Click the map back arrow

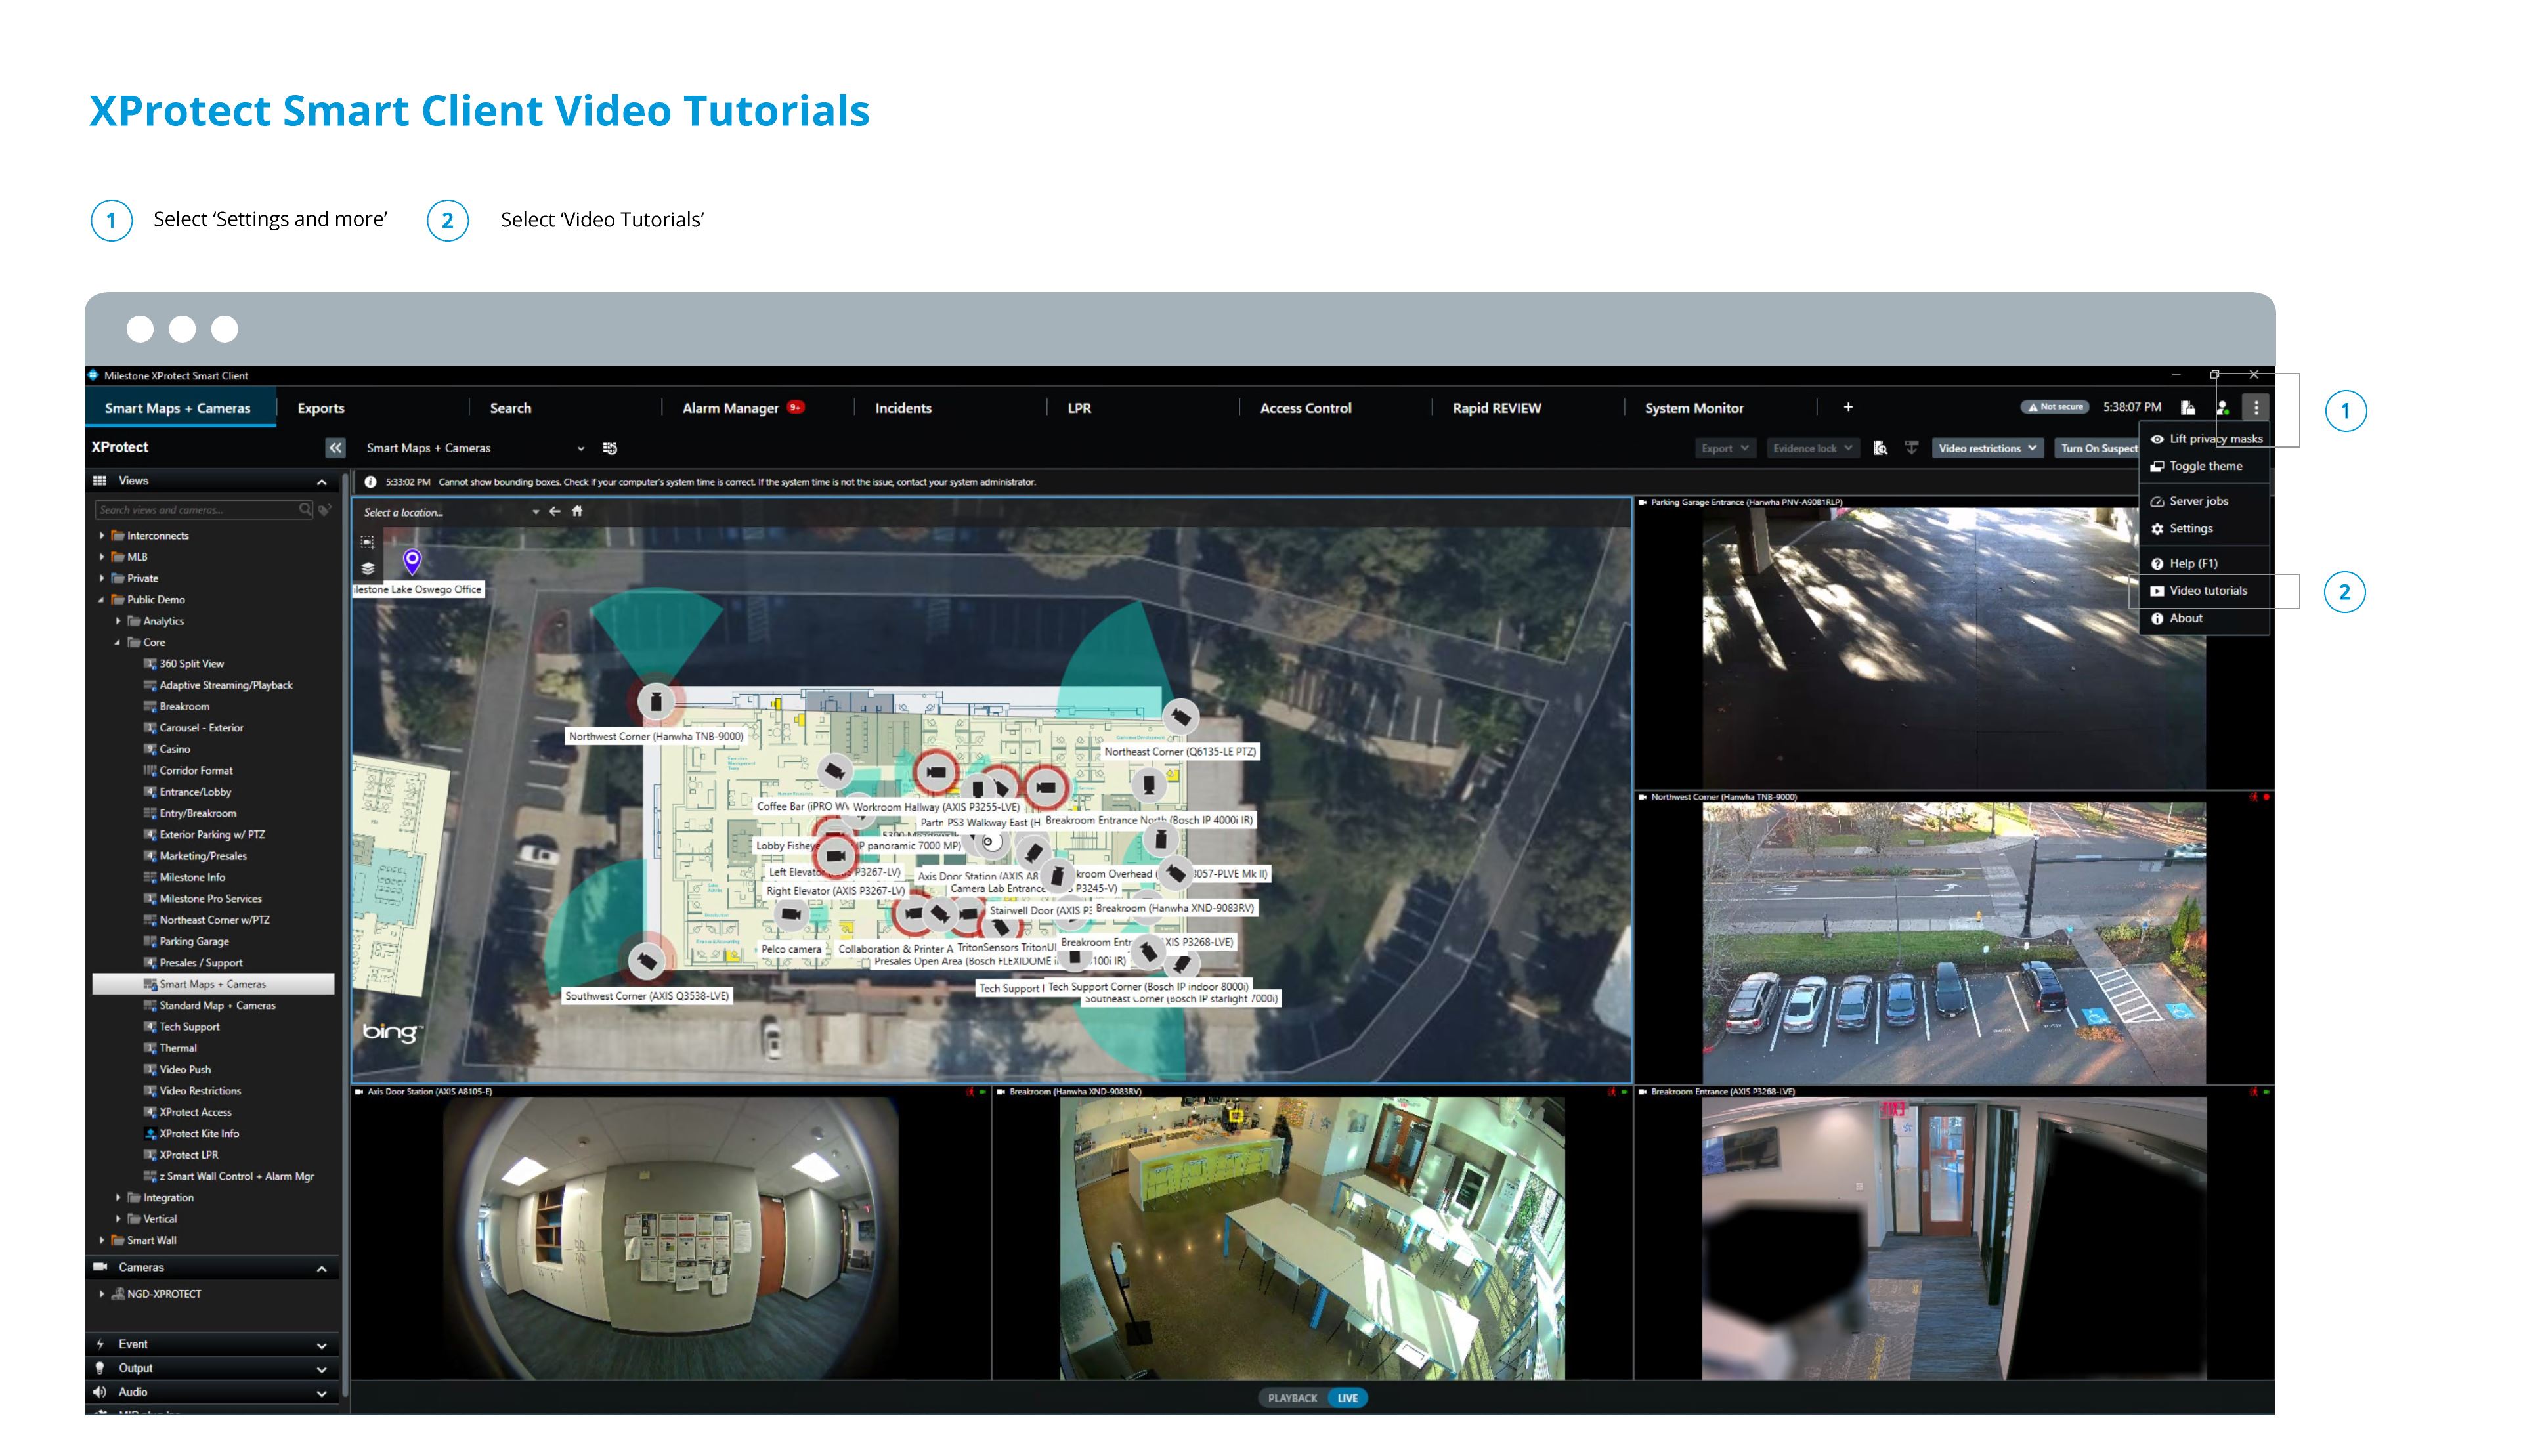[555, 511]
